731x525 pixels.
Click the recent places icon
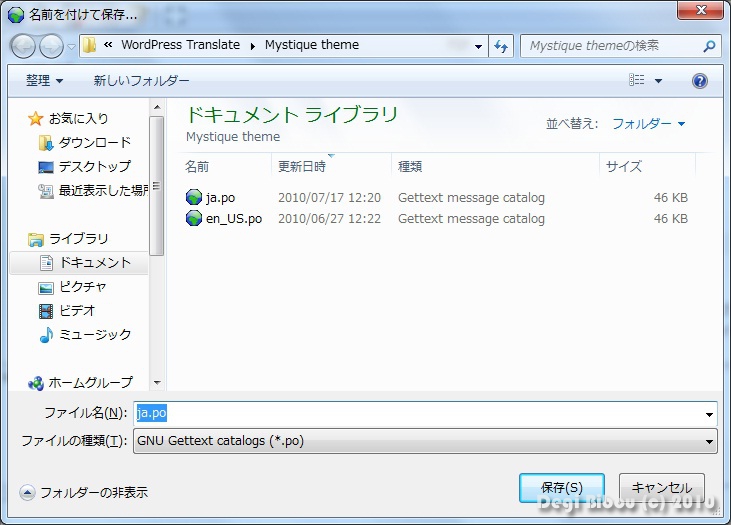coord(46,191)
